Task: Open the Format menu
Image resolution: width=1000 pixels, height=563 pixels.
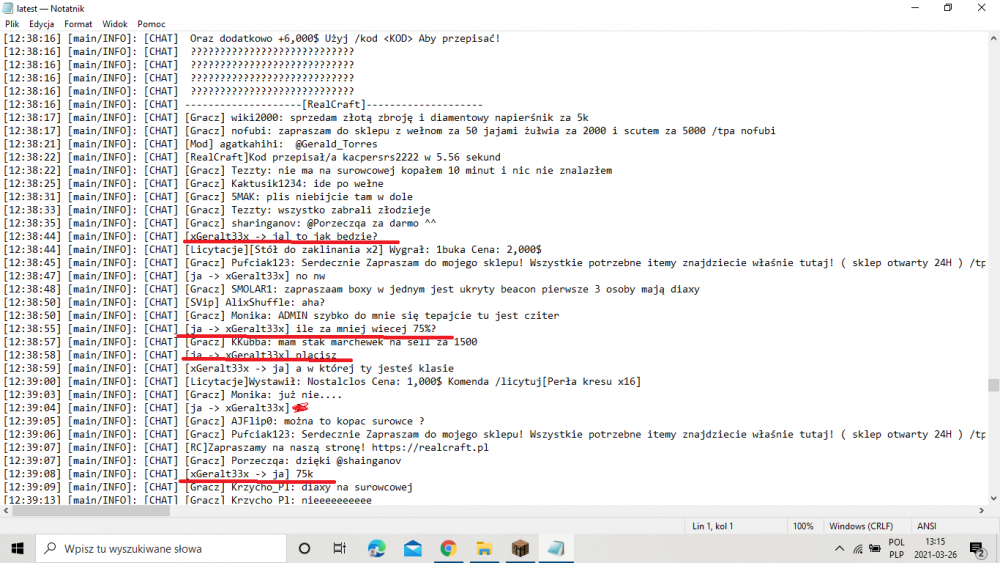Action: click(78, 23)
